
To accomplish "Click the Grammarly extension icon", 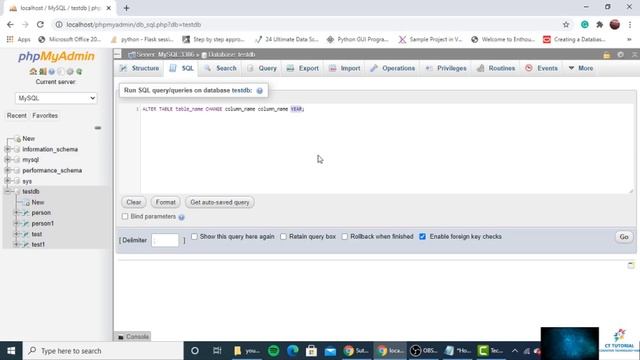I will click(x=584, y=24).
